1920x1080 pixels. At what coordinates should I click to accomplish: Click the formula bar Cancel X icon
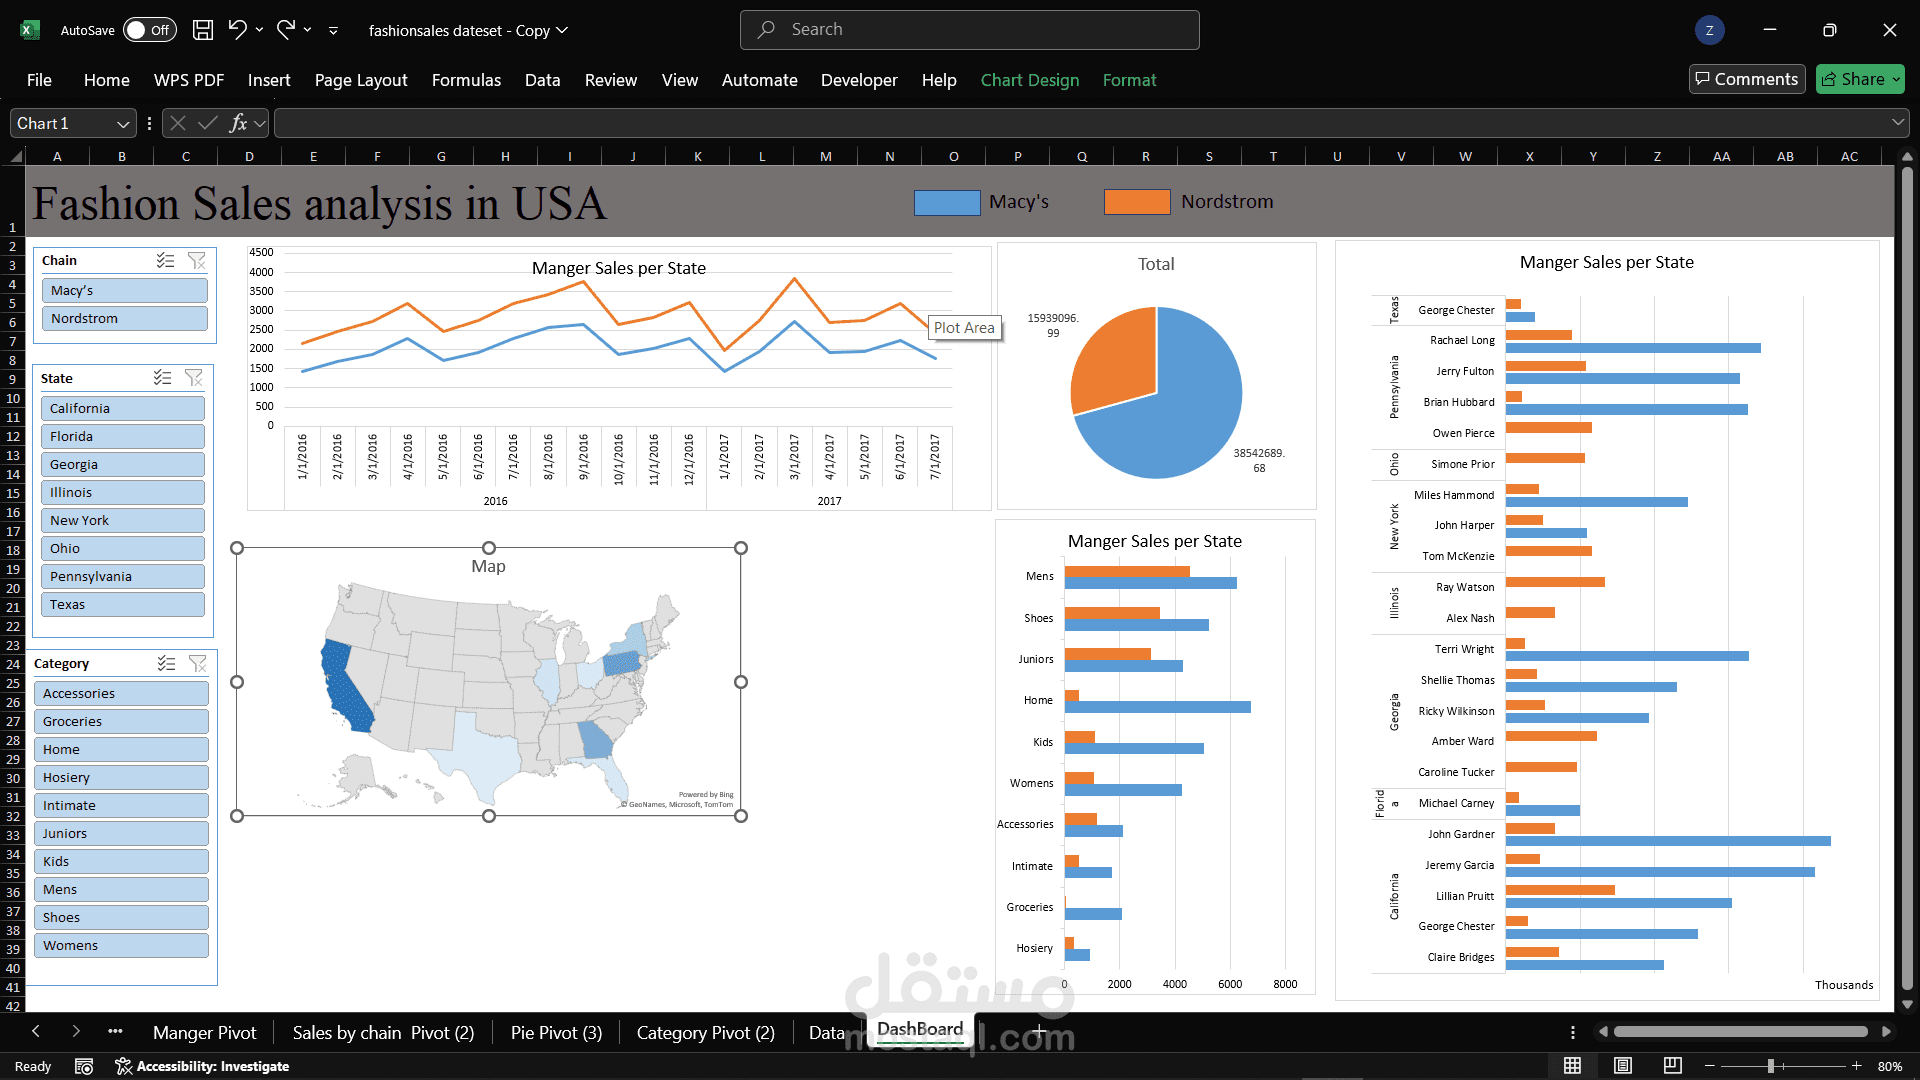[x=178, y=123]
